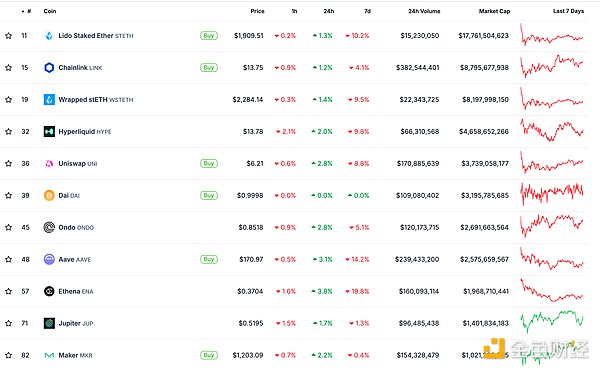The image size is (600, 370).
Task: Sort by the 7d change column header
Action: click(x=367, y=11)
